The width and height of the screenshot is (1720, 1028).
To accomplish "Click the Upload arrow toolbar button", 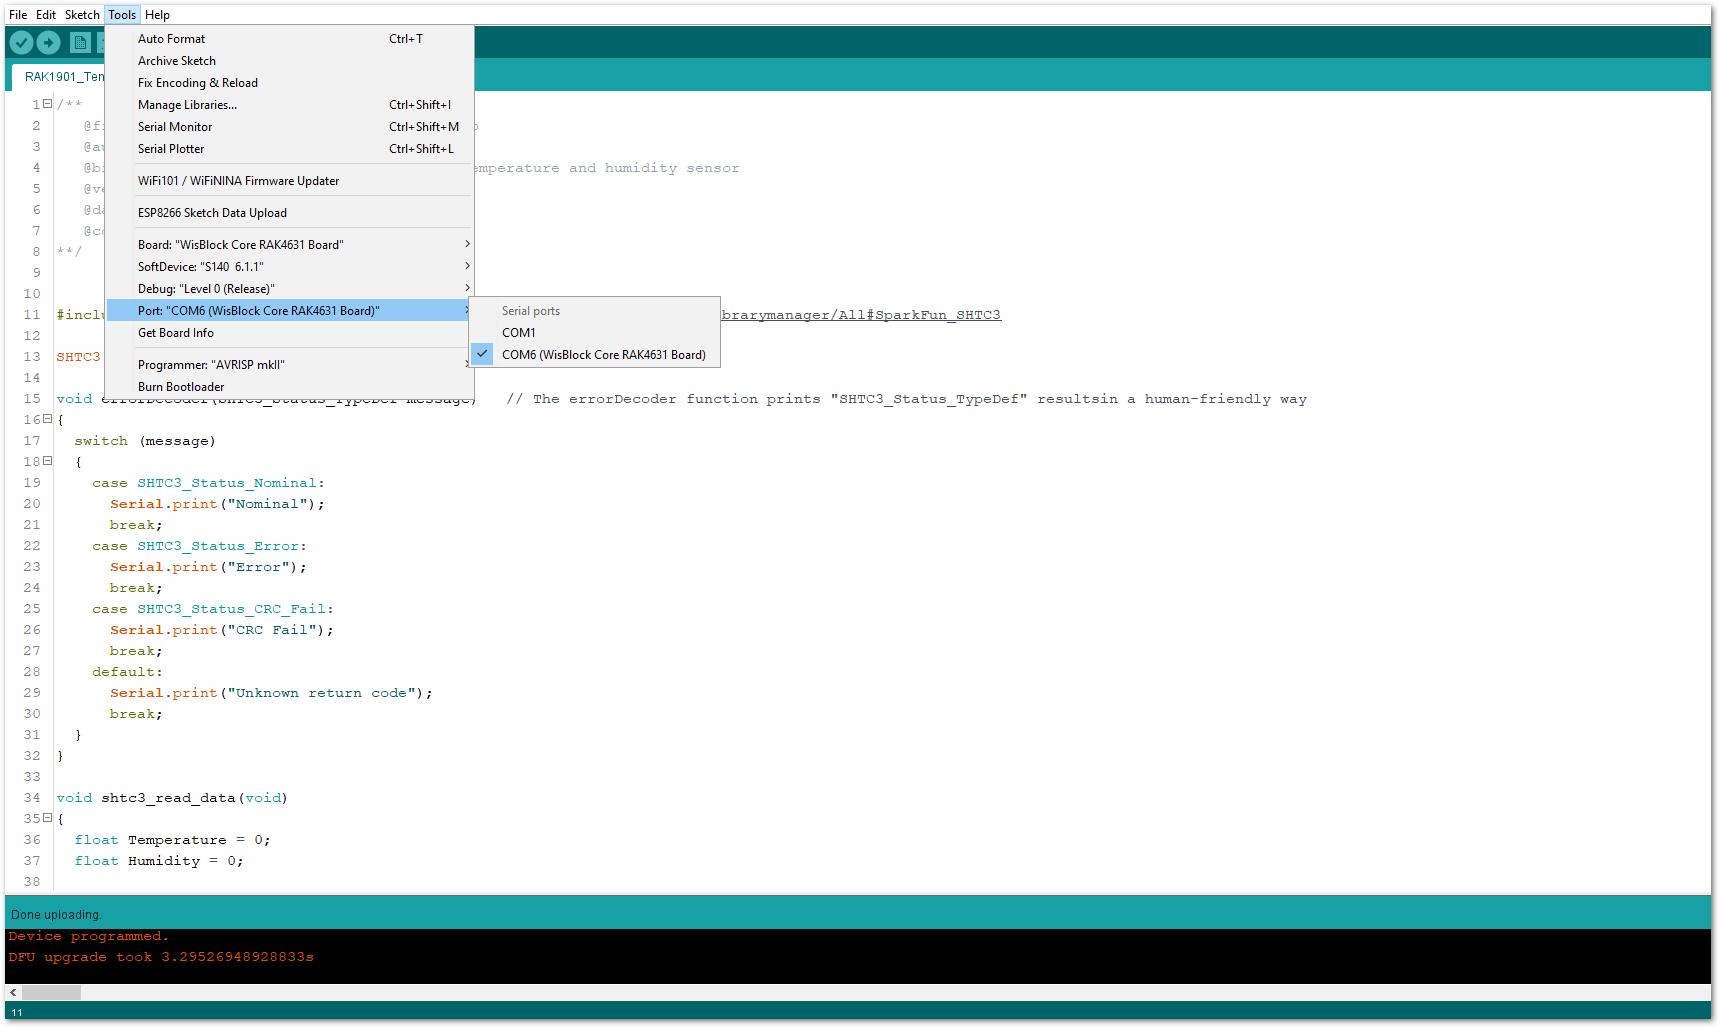I will click(48, 43).
